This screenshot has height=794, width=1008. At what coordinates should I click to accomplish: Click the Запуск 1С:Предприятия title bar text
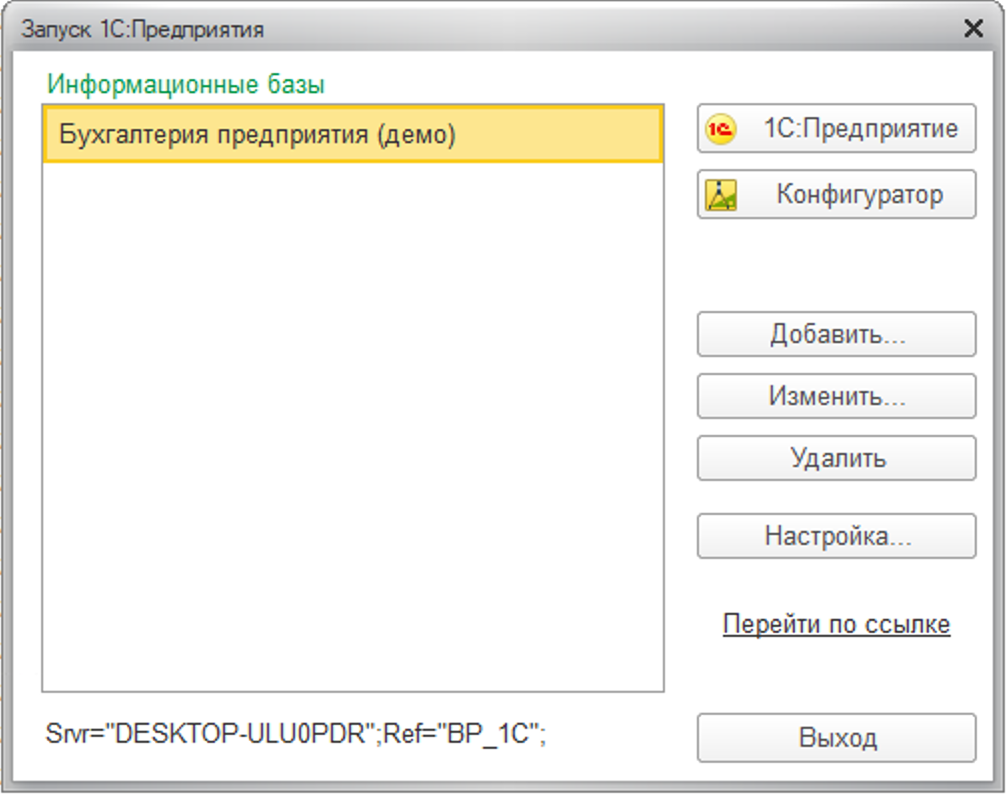(143, 30)
